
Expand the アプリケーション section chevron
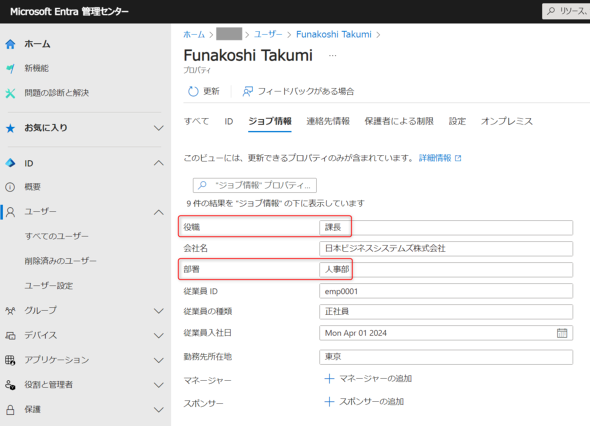tap(159, 361)
